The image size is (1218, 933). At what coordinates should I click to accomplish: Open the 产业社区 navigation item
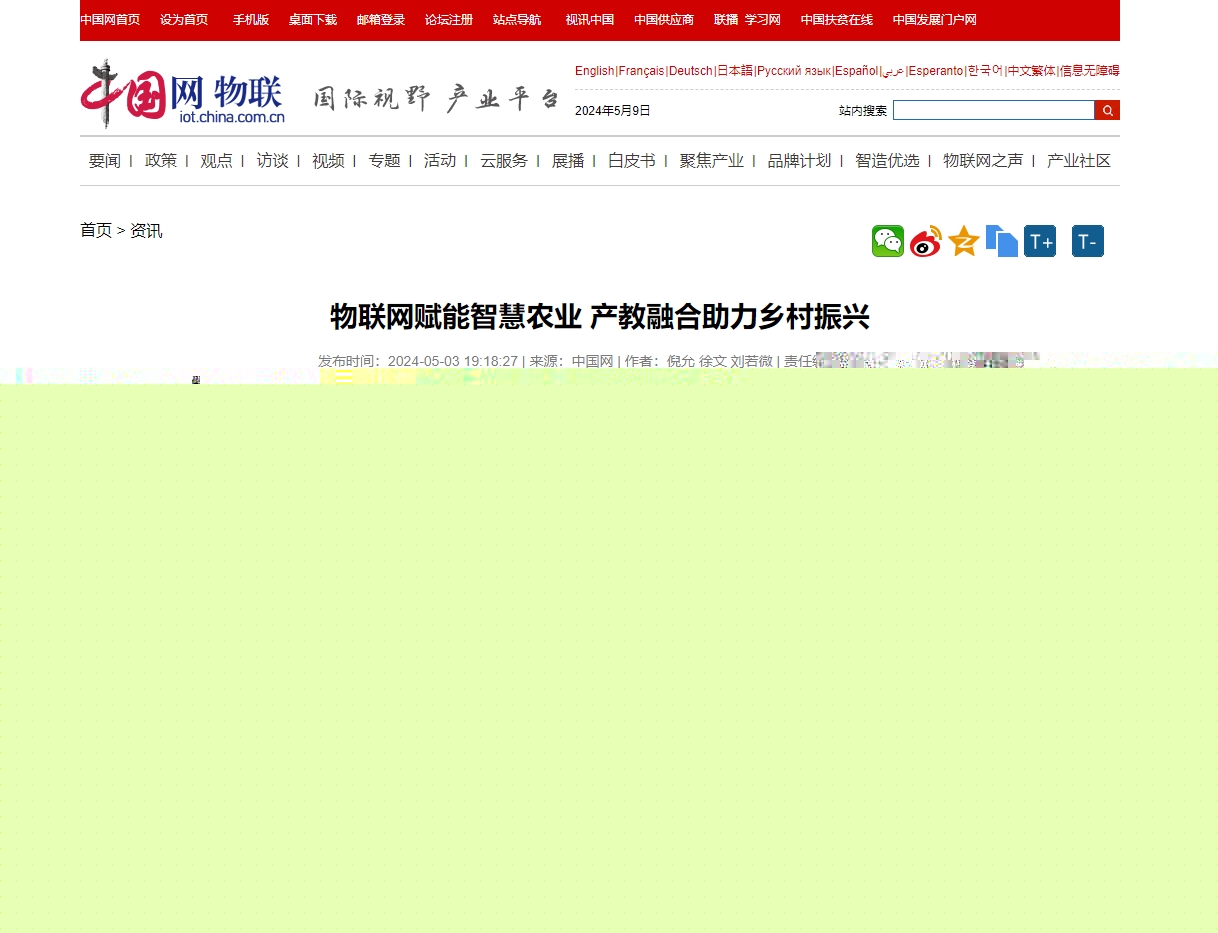click(x=1079, y=161)
